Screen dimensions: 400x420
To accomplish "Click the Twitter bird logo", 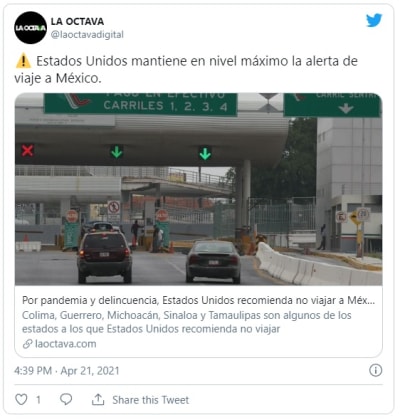I will click(374, 21).
